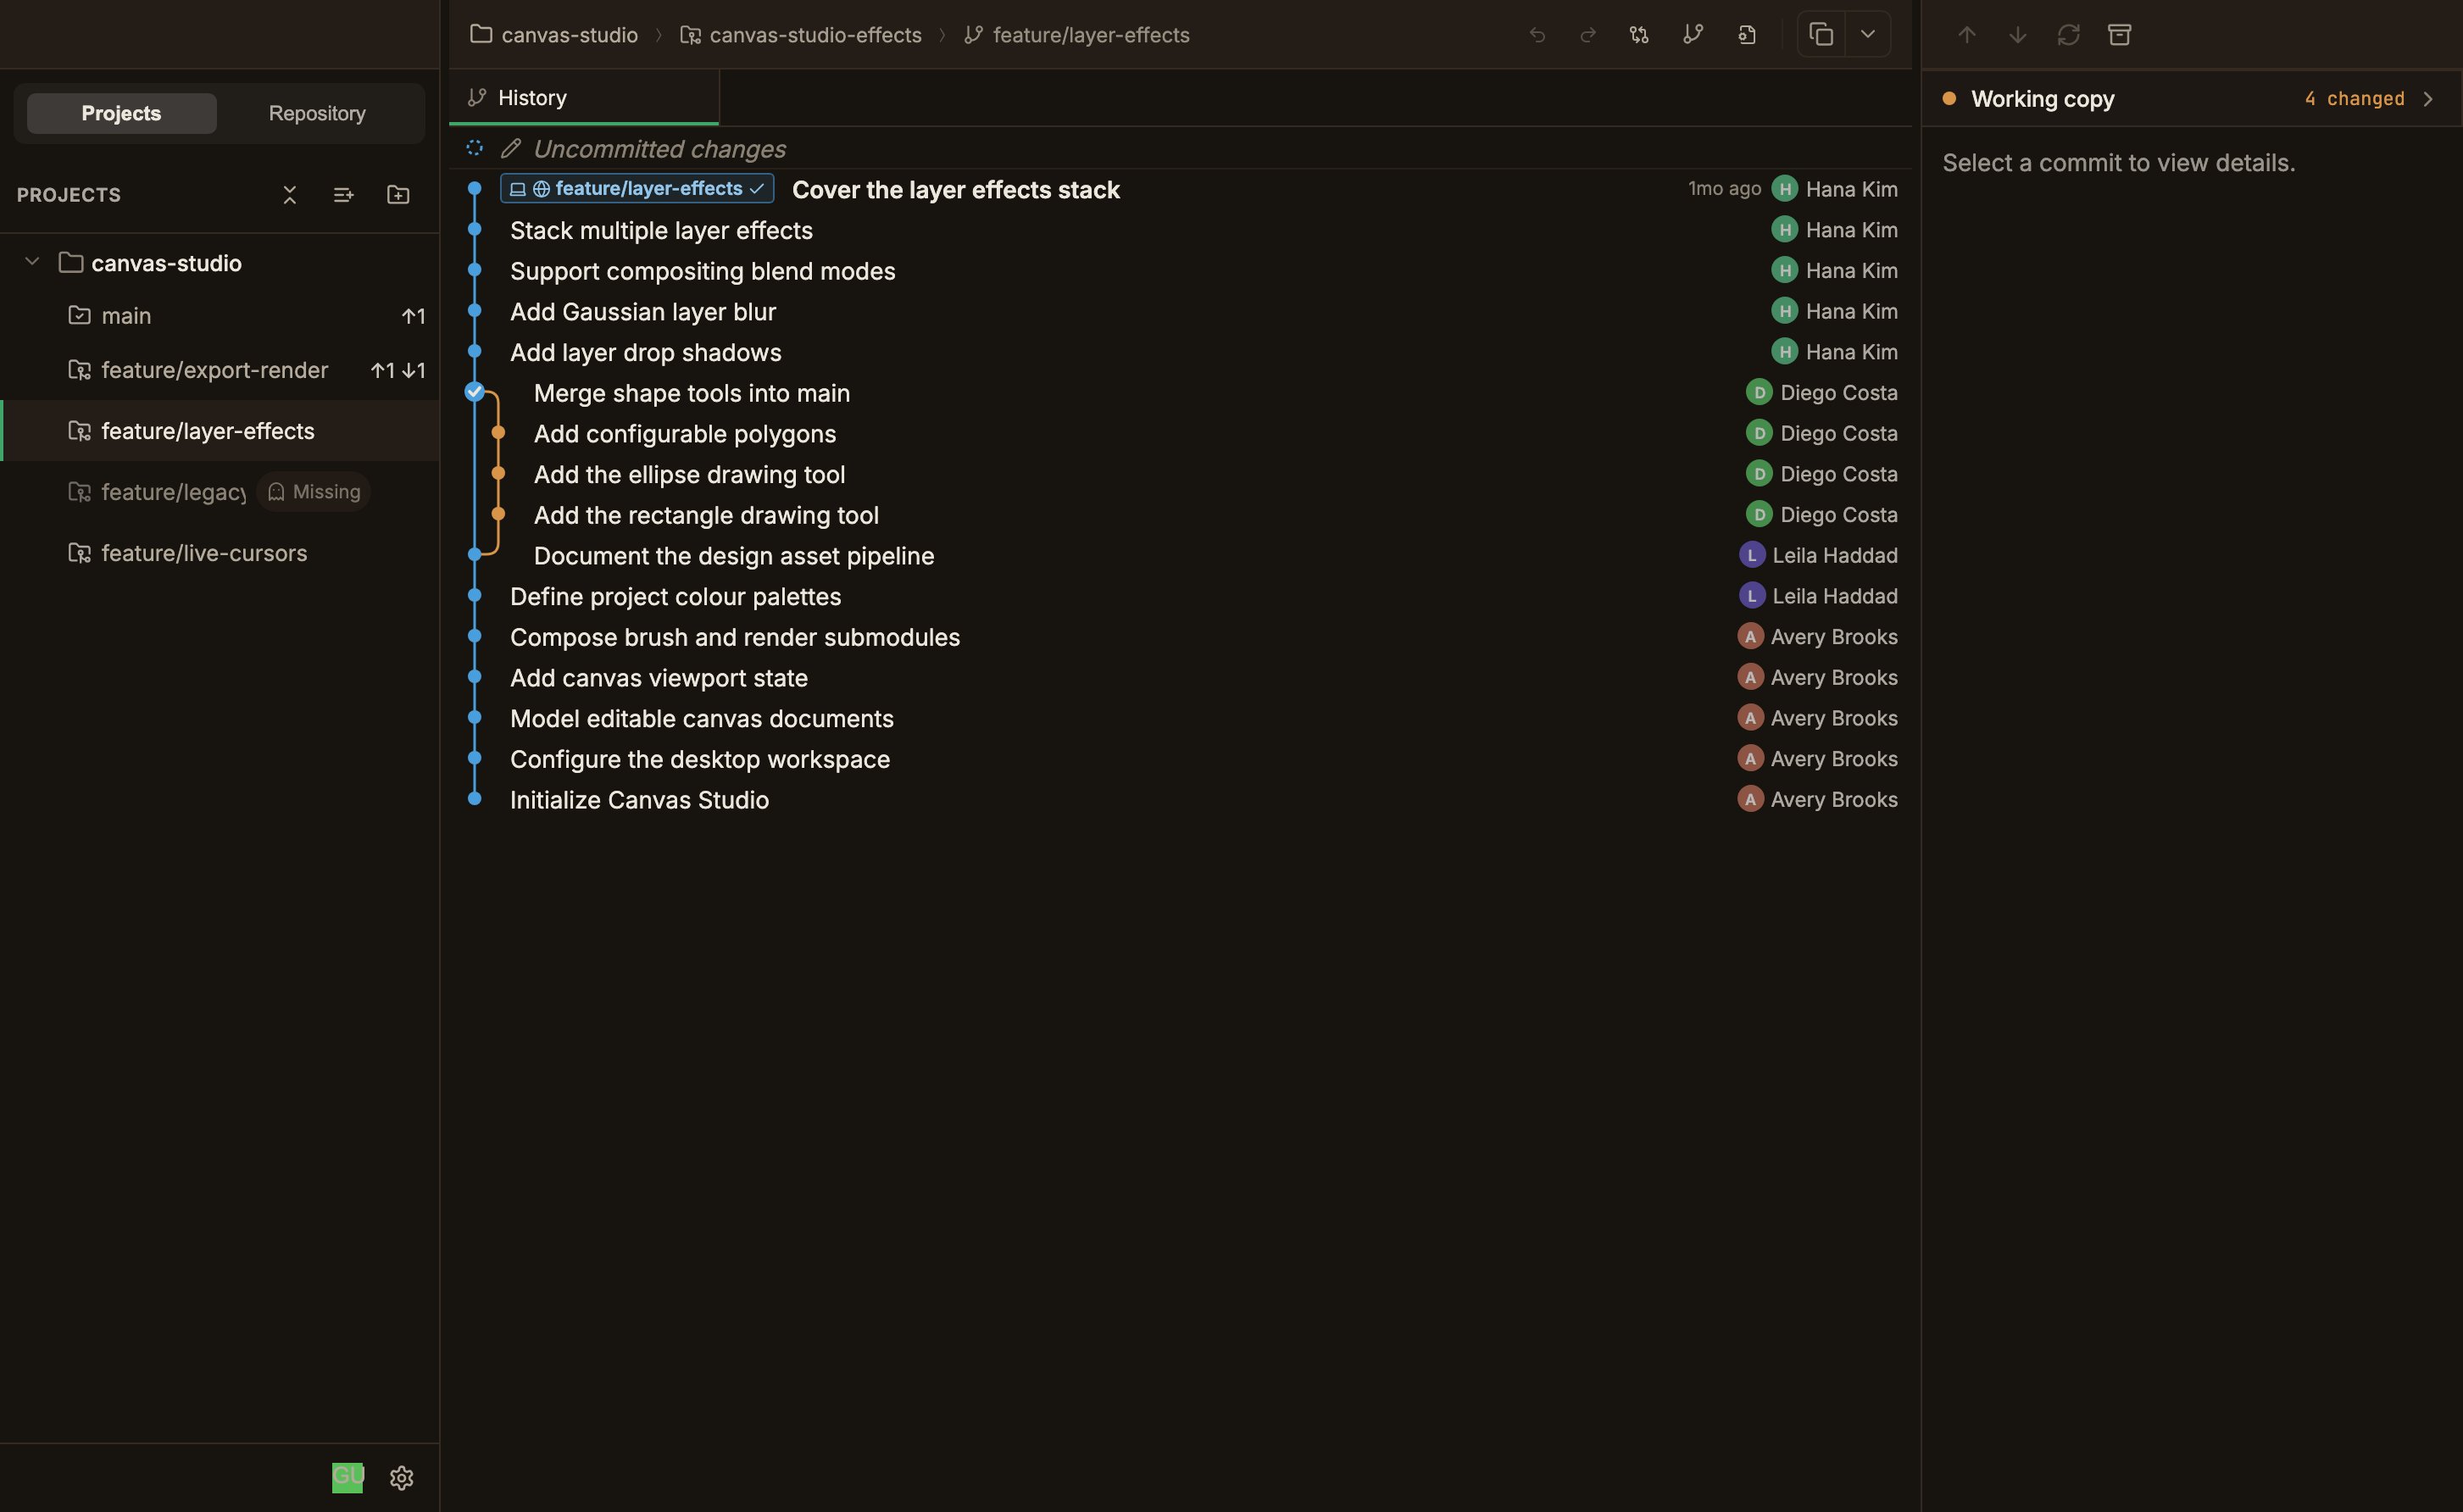Screen dimensions: 2463x1512
Task: Click the canvas-studio-effects breadcrumb
Action: [x=801, y=35]
